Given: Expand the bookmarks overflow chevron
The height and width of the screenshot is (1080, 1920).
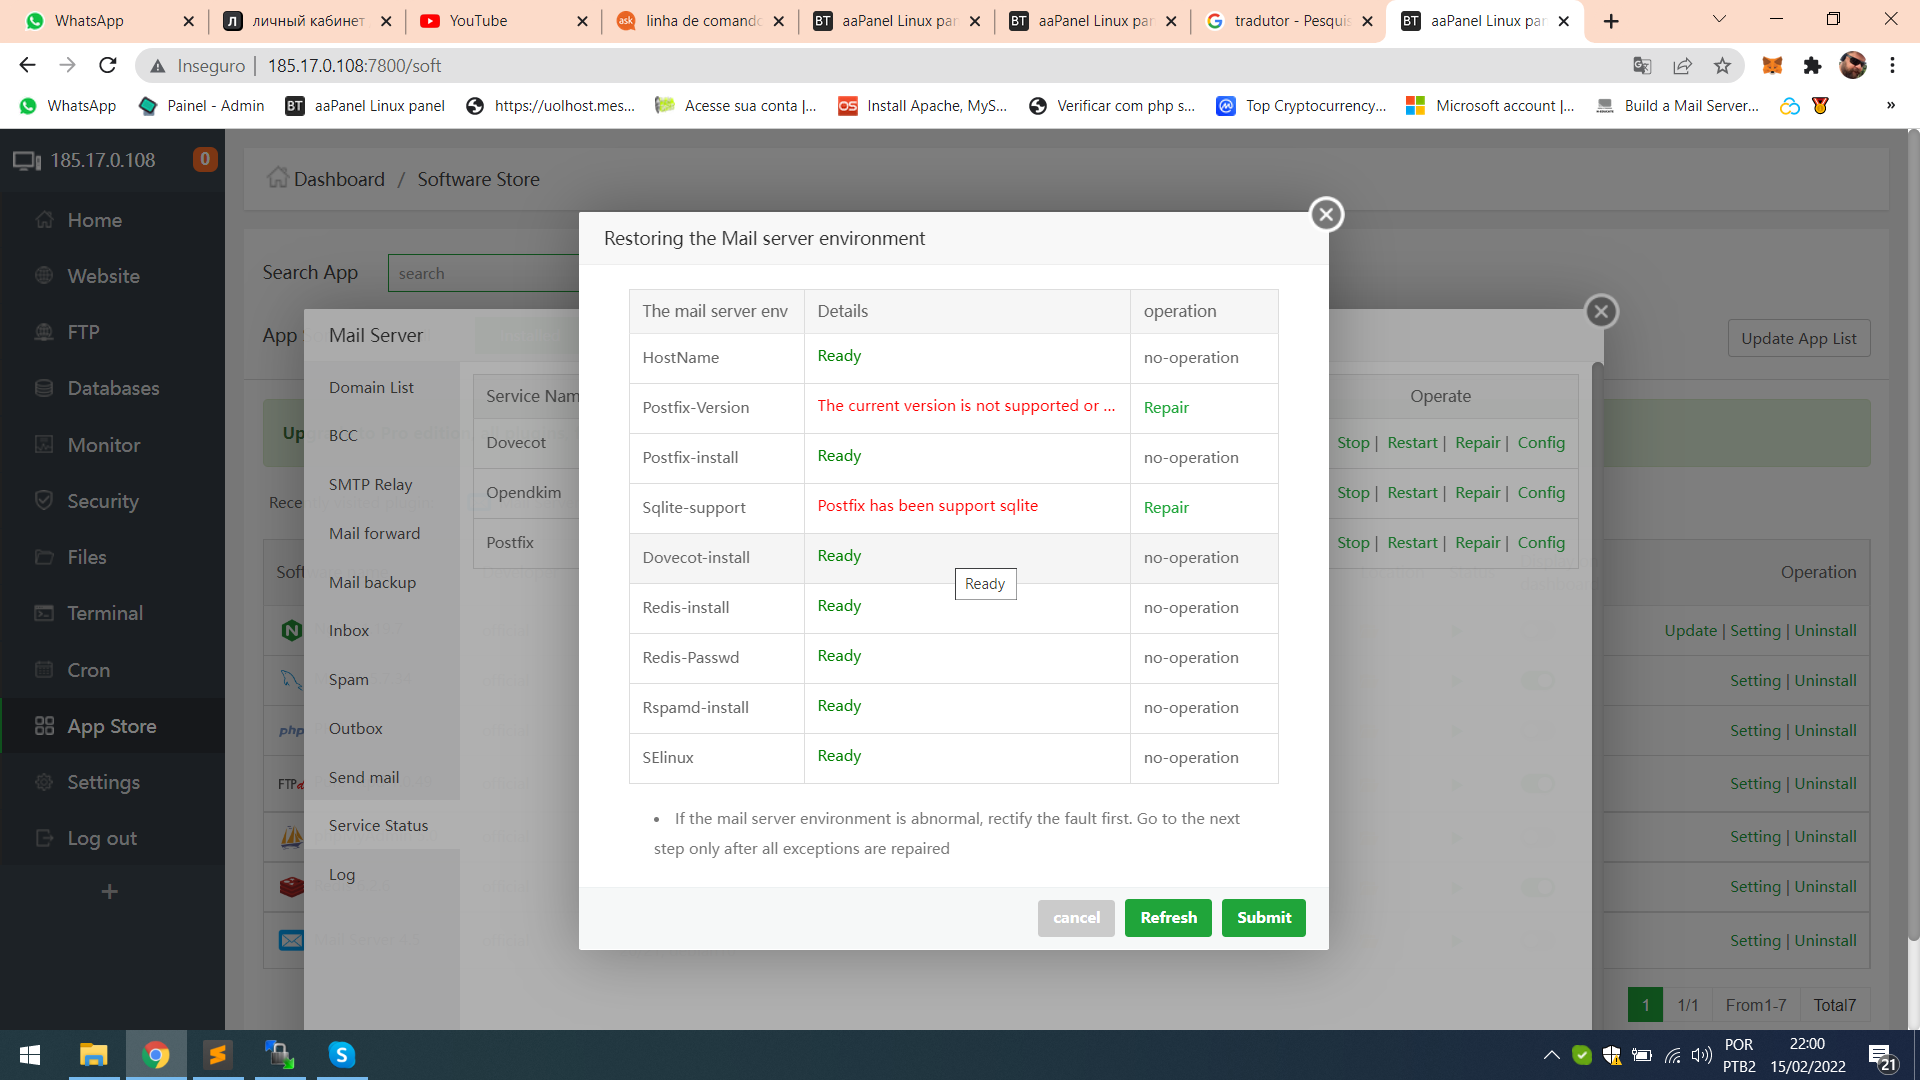Looking at the screenshot, I should pos(1890,106).
